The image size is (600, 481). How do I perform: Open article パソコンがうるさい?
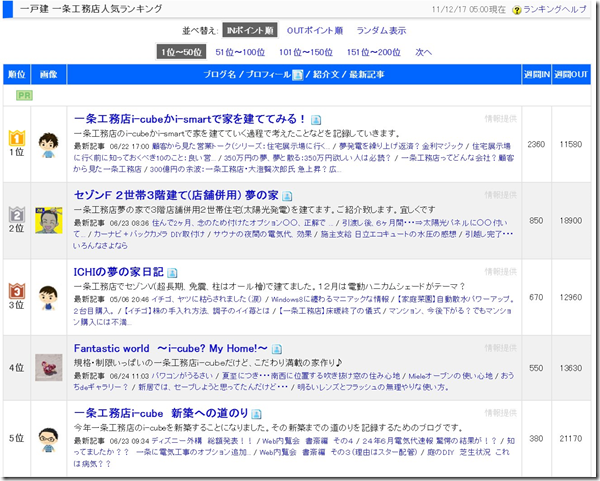coord(182,376)
